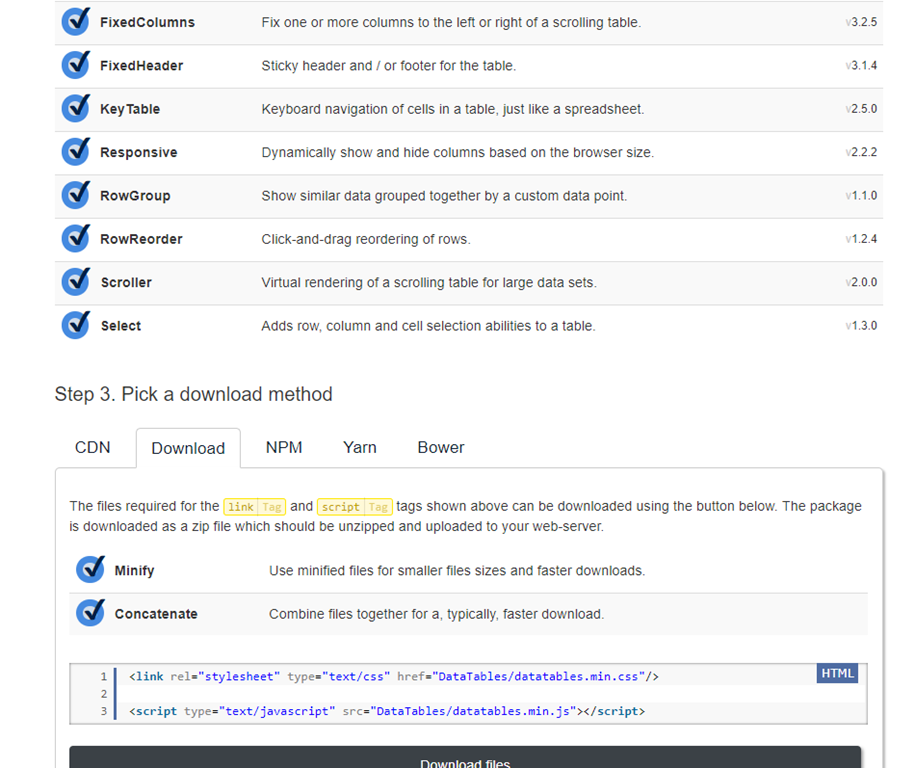This screenshot has height=768, width=915.
Task: Uncheck the FixedHeader extension checkbox
Action: pos(76,65)
